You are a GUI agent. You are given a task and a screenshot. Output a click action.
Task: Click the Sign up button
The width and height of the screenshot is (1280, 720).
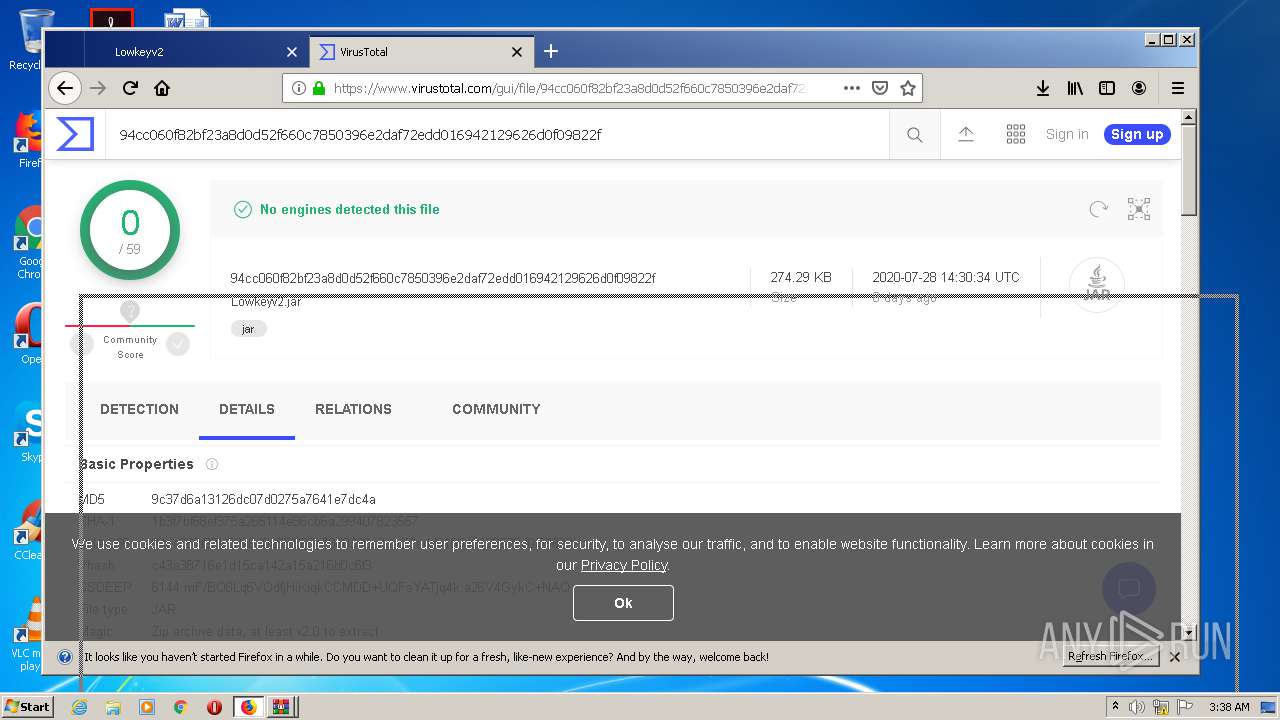tap(1137, 134)
